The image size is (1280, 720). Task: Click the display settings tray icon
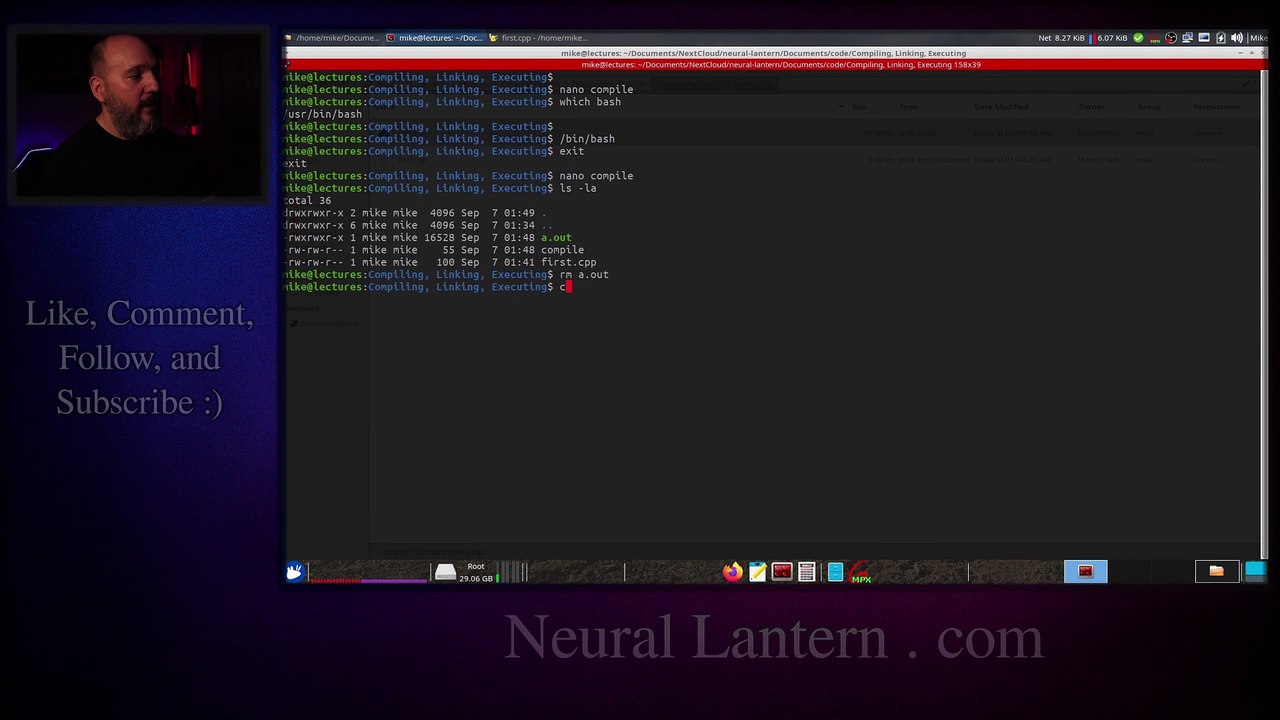coord(1205,38)
